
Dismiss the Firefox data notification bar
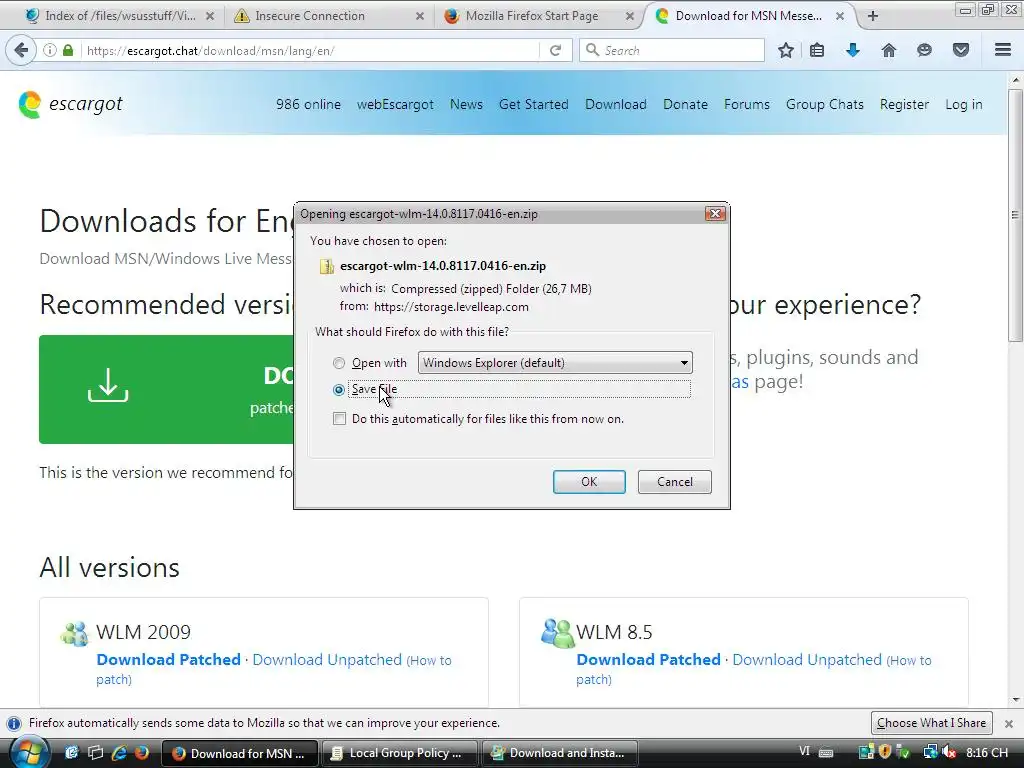click(1008, 724)
